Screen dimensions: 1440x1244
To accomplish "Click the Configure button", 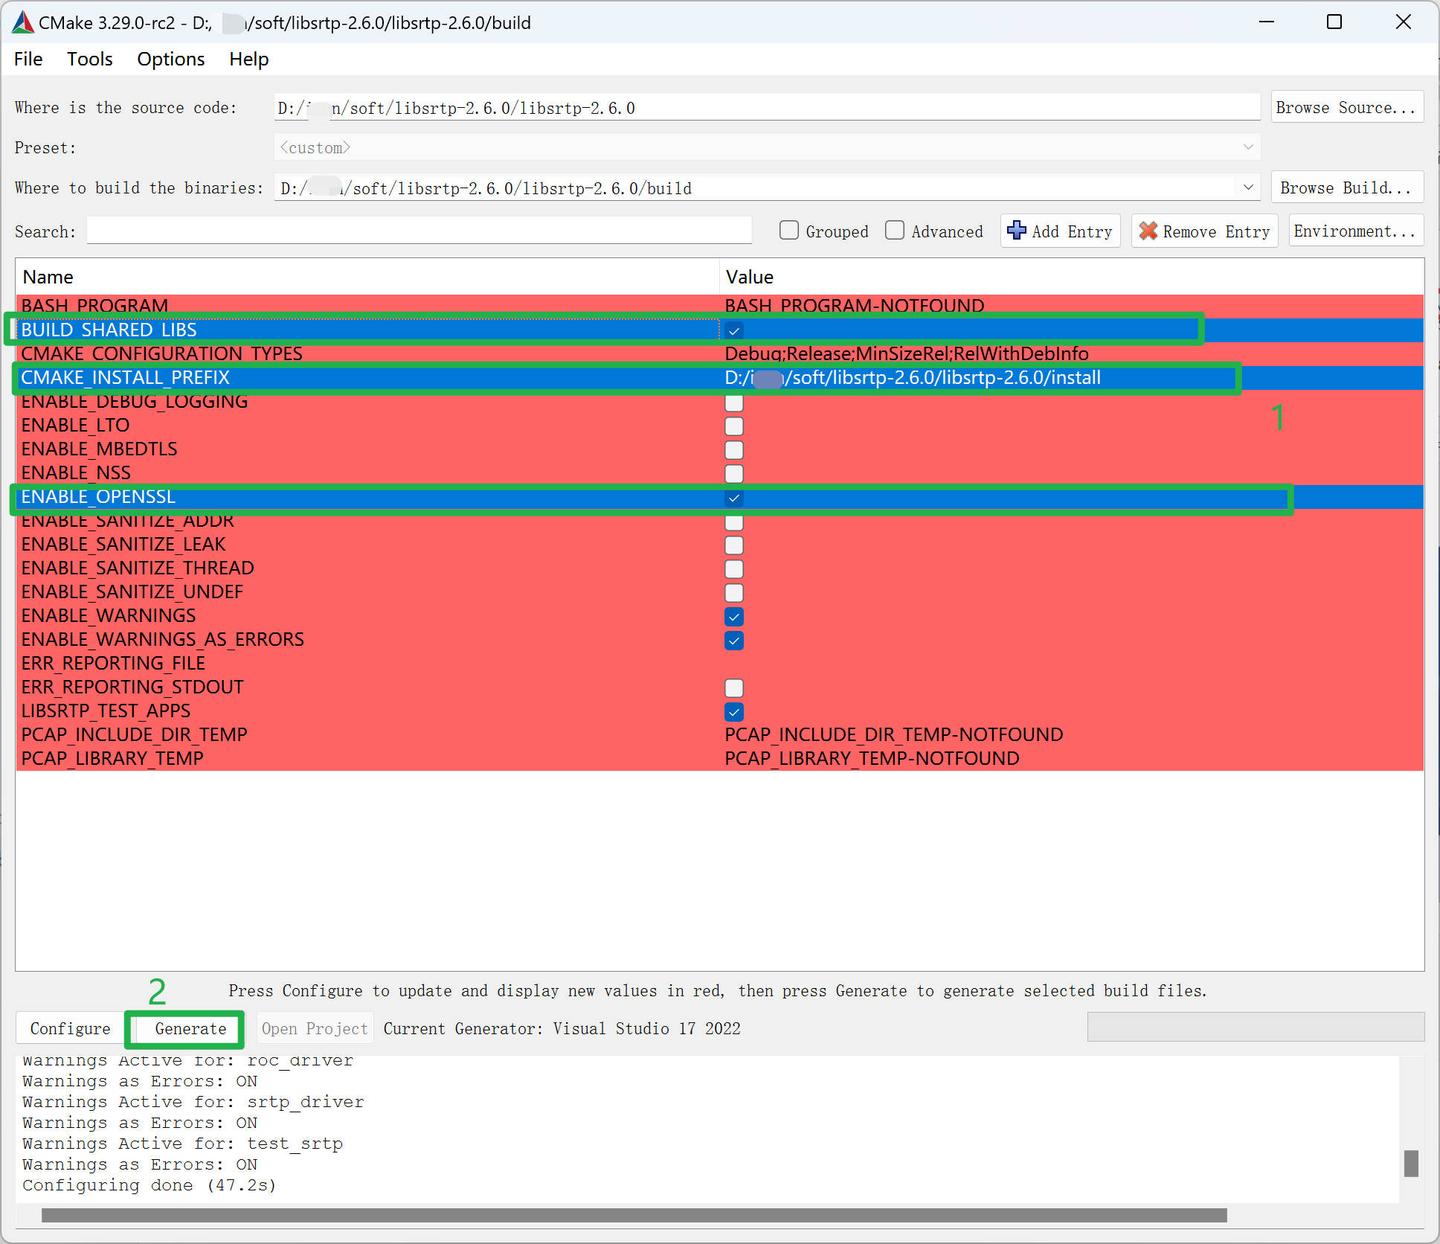I will click(70, 1029).
